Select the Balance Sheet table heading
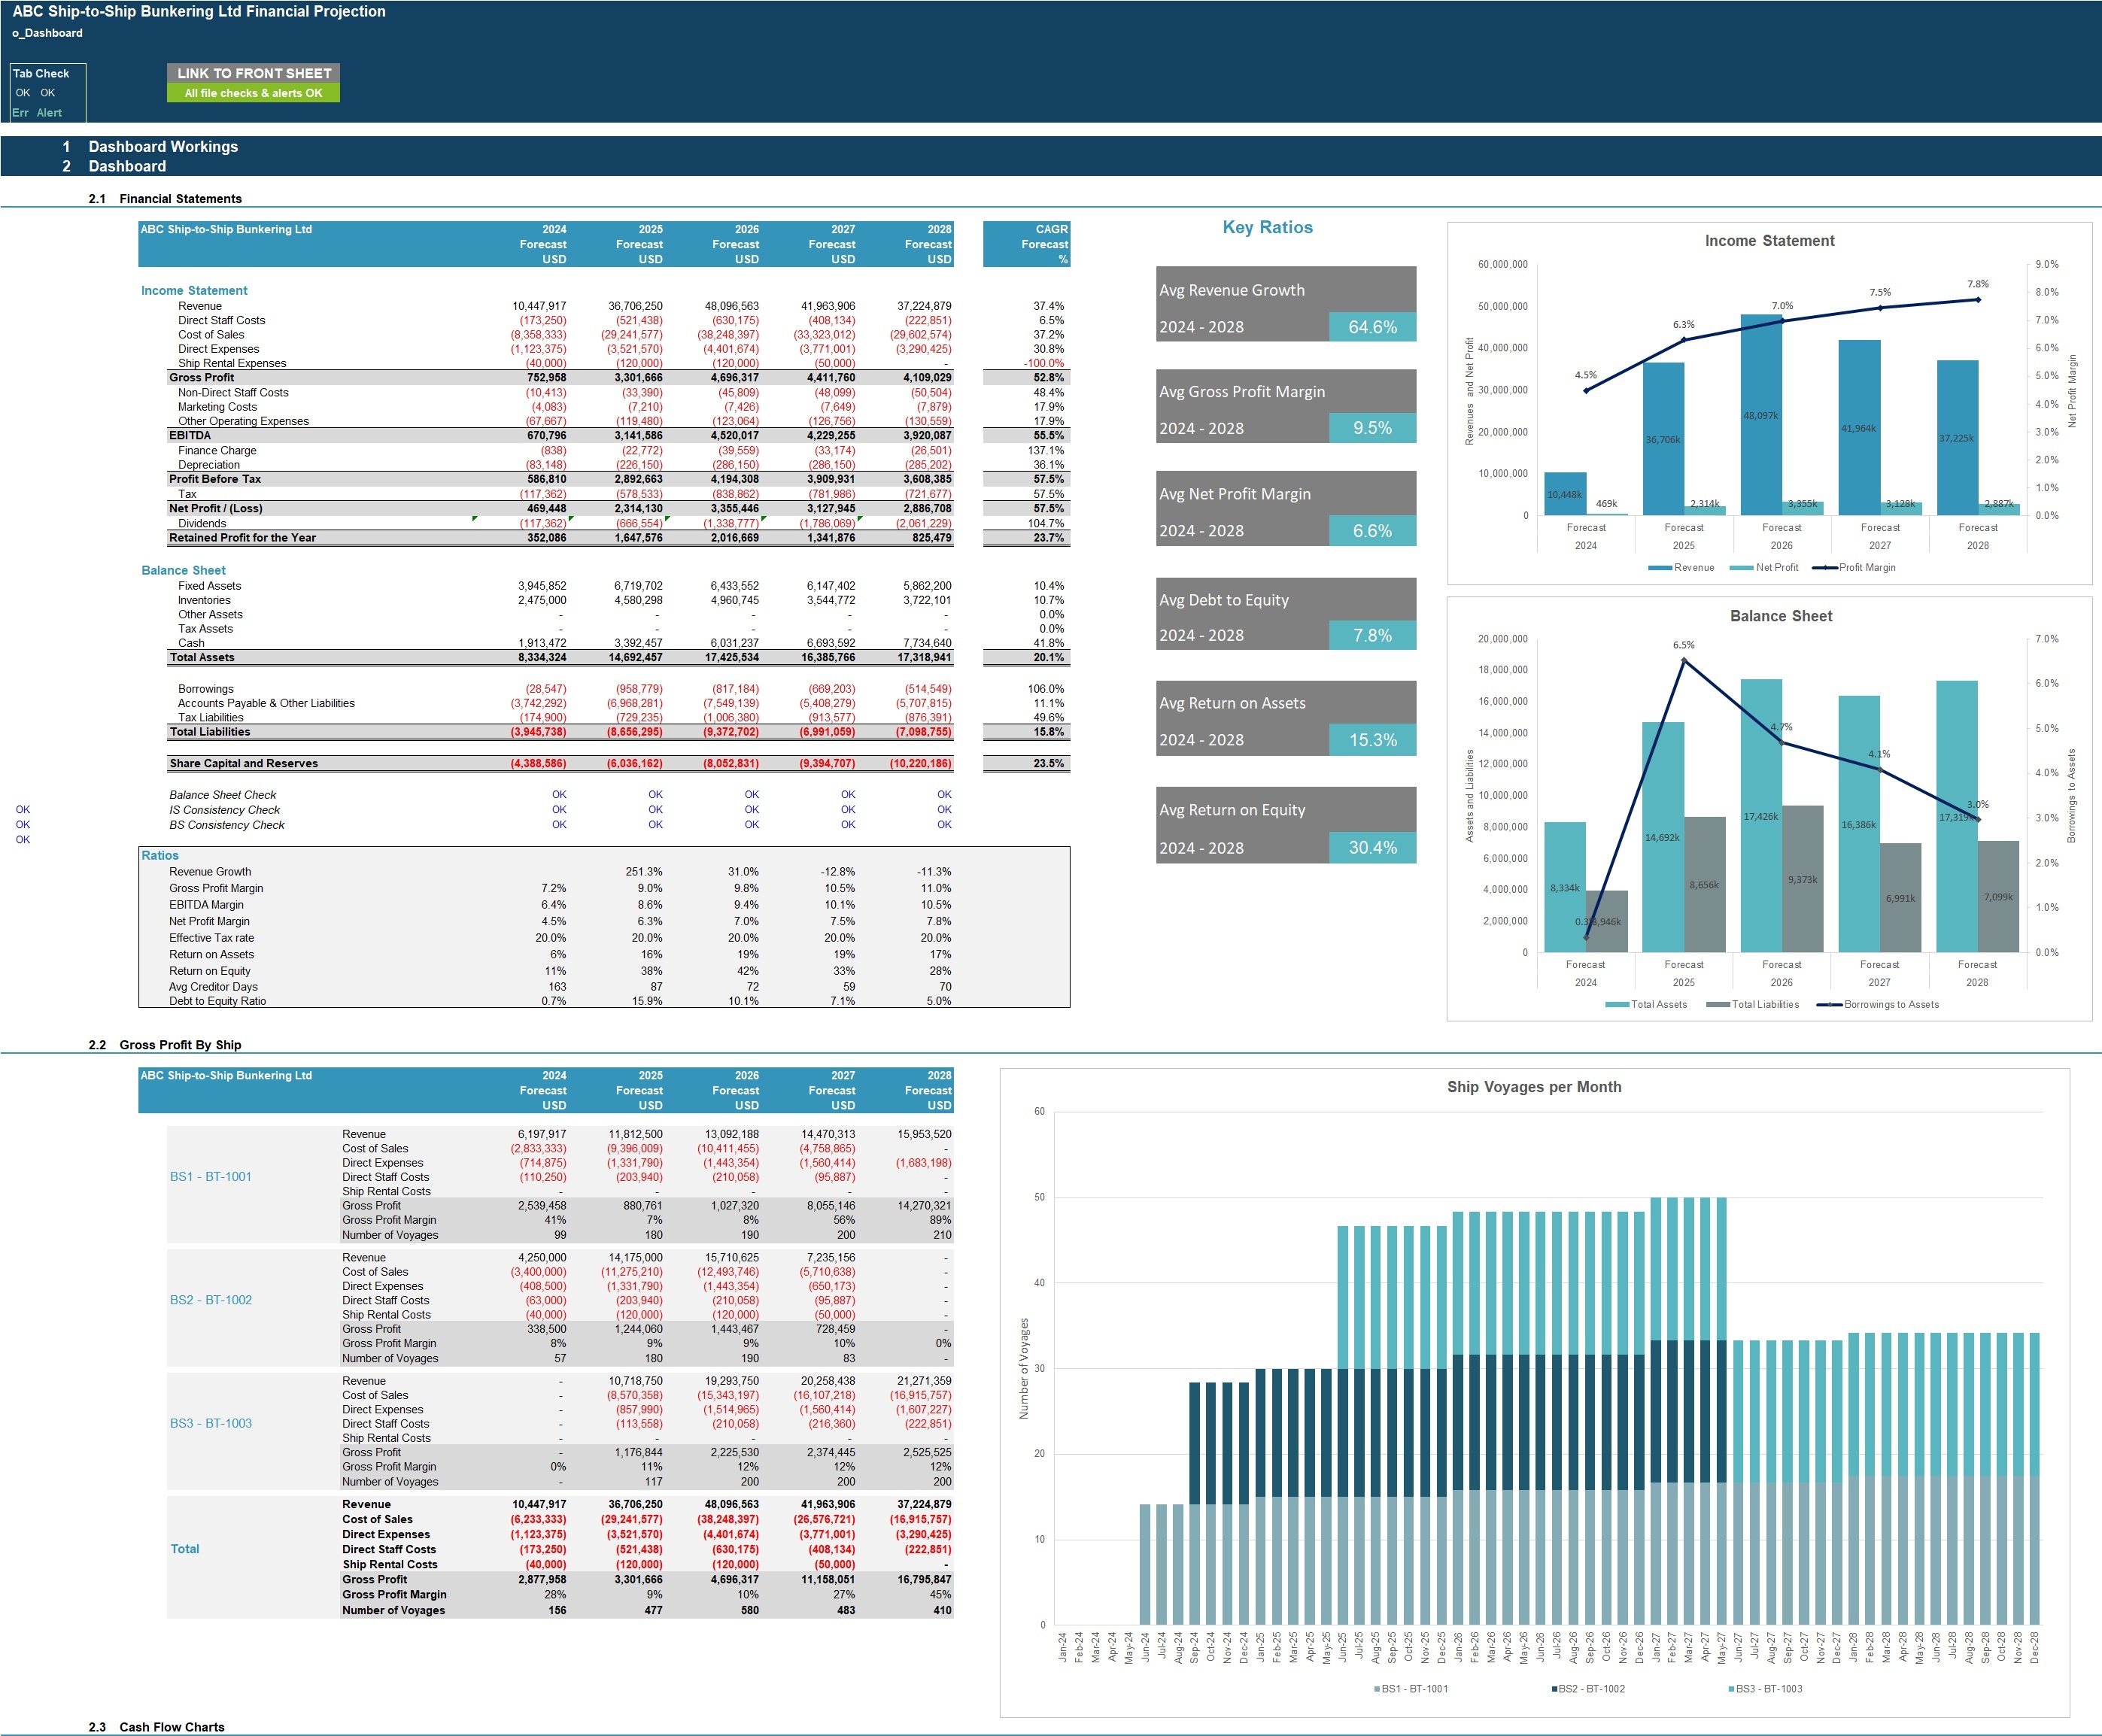2102x1736 pixels. click(x=183, y=571)
